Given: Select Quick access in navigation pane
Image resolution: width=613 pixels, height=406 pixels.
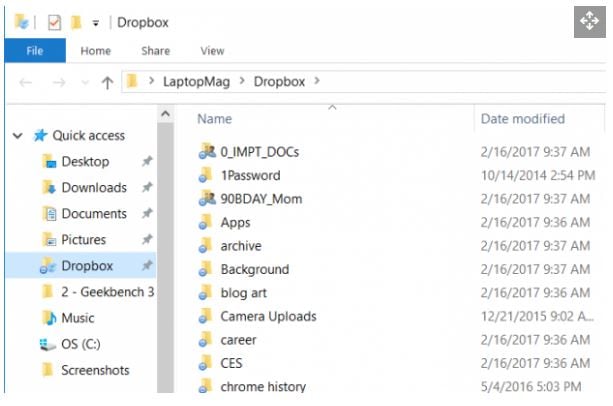Looking at the screenshot, I should click(89, 136).
